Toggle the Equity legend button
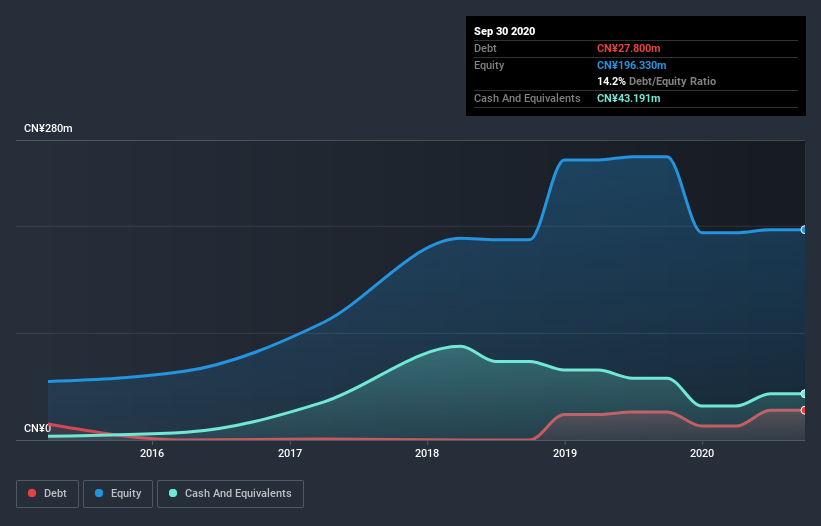Screen dimensions: 821x526 click(x=118, y=494)
